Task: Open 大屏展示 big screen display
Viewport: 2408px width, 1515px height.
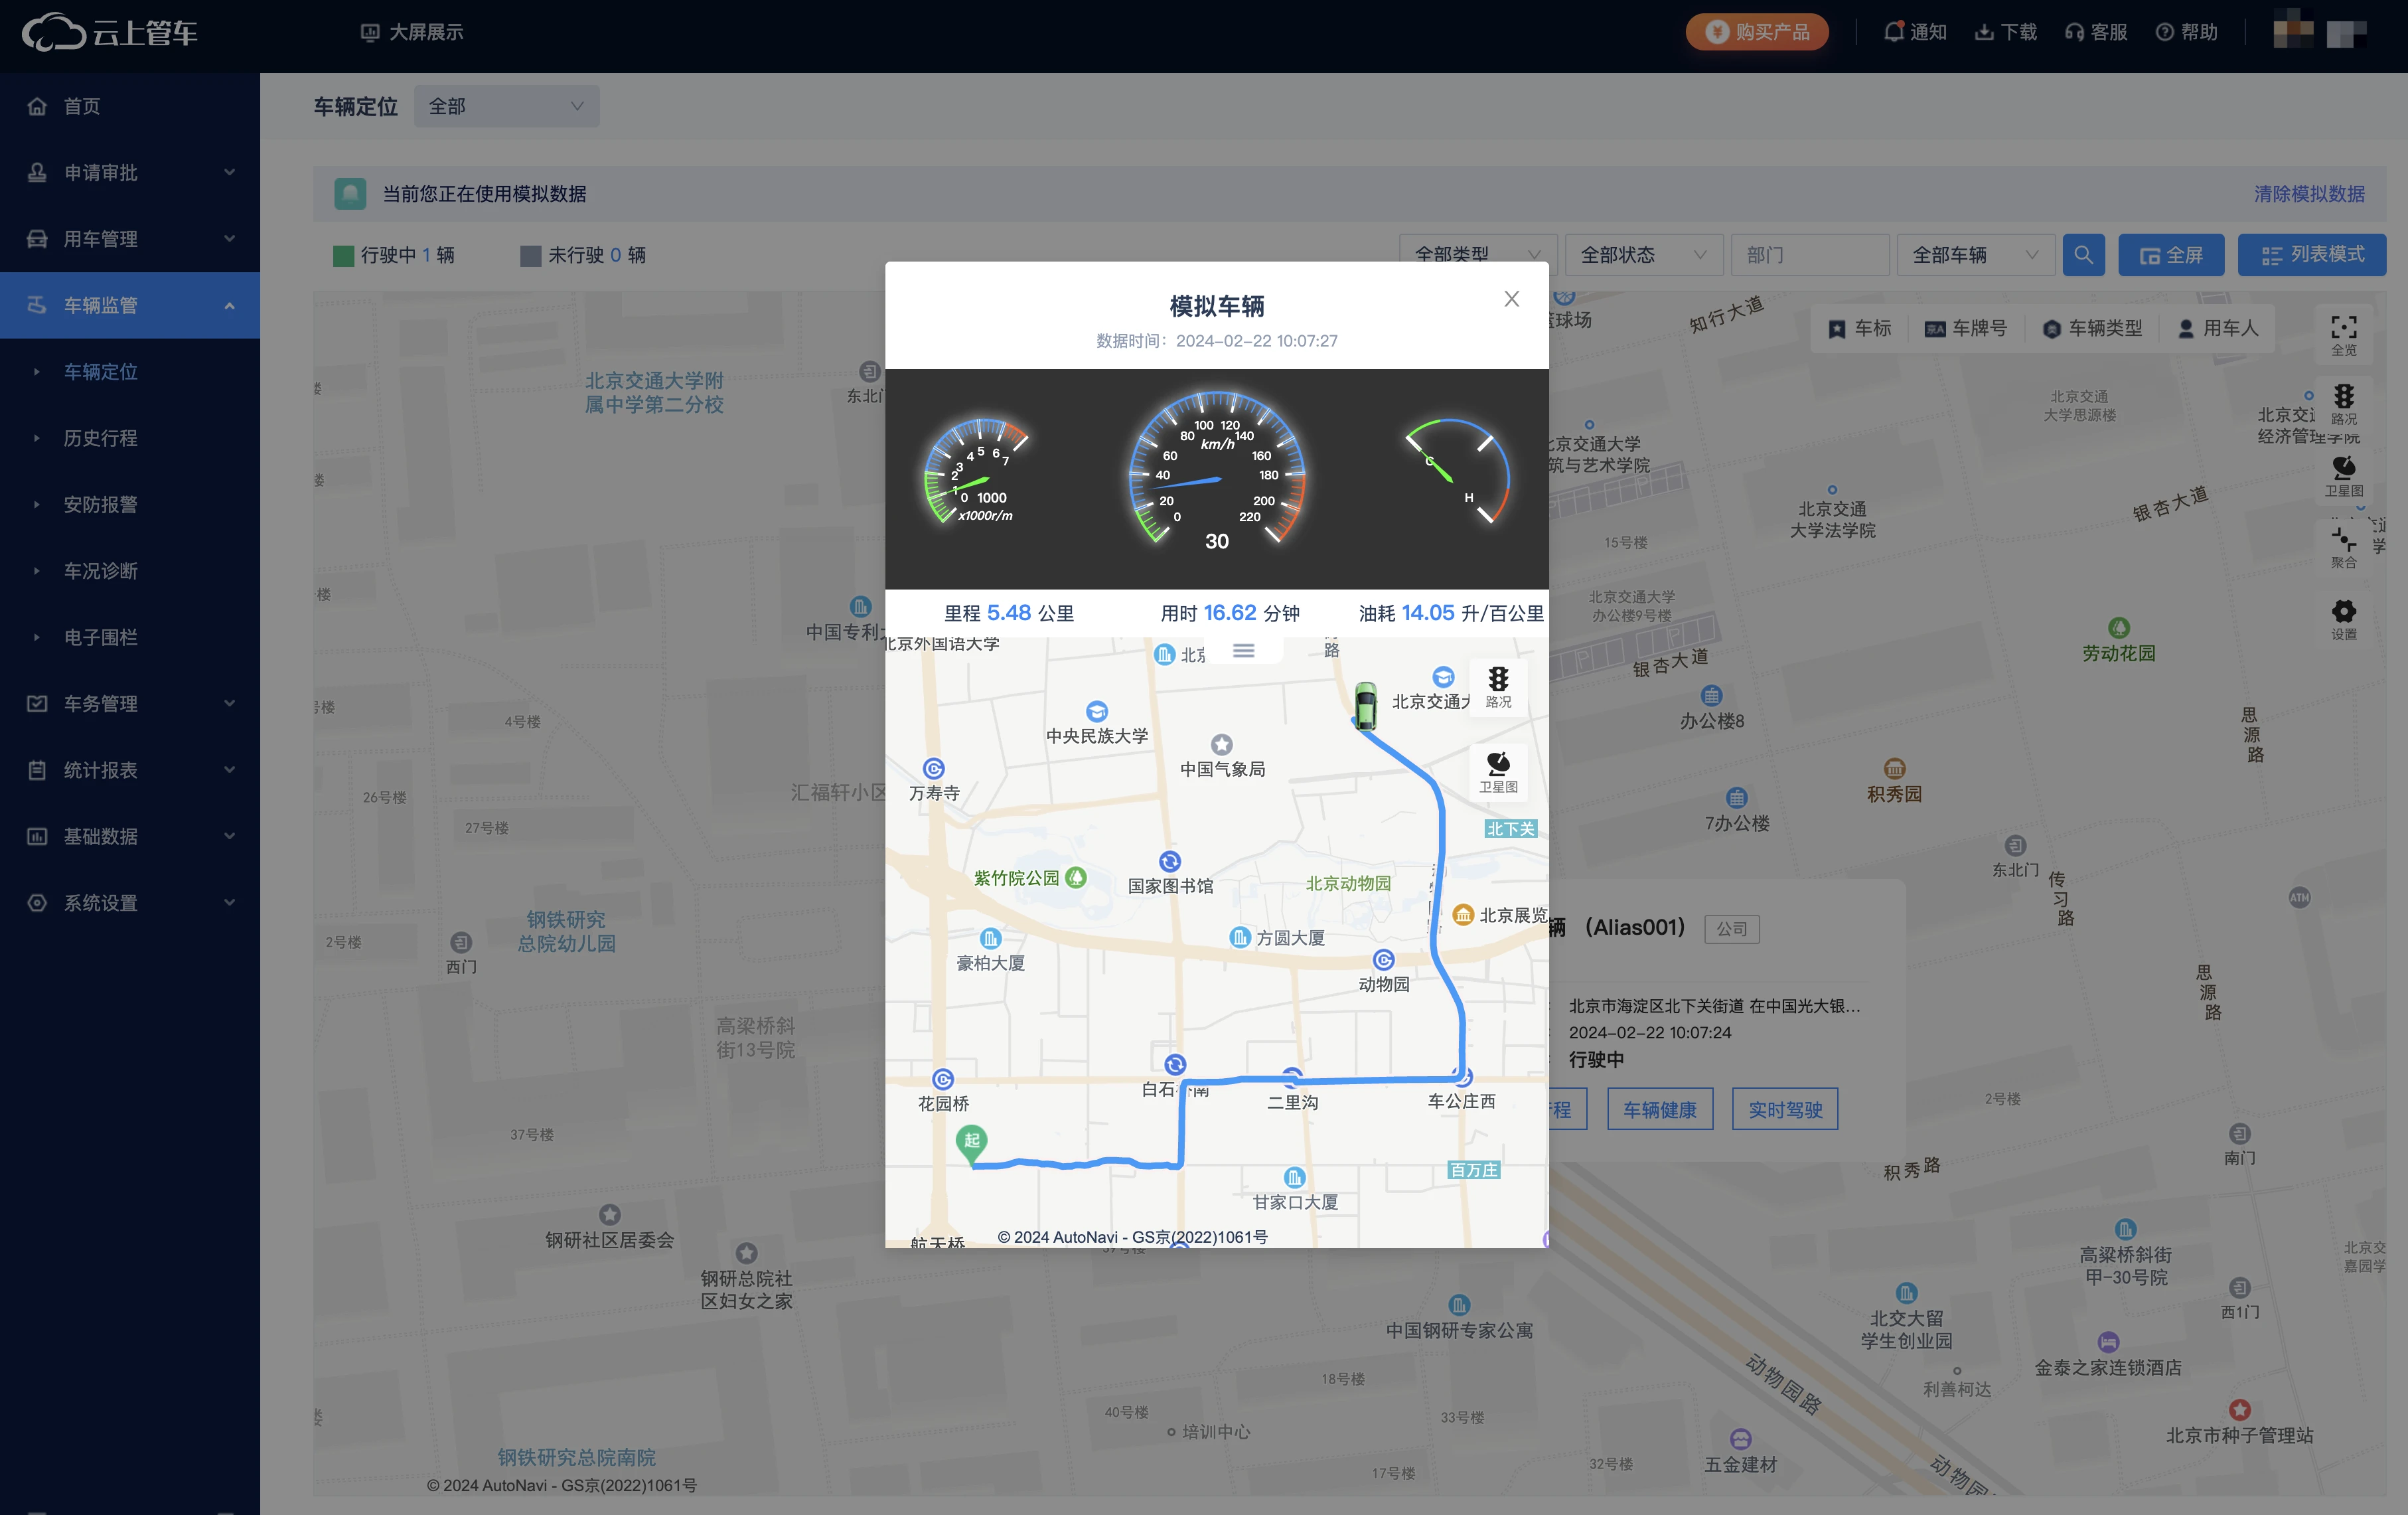Action: tap(412, 32)
